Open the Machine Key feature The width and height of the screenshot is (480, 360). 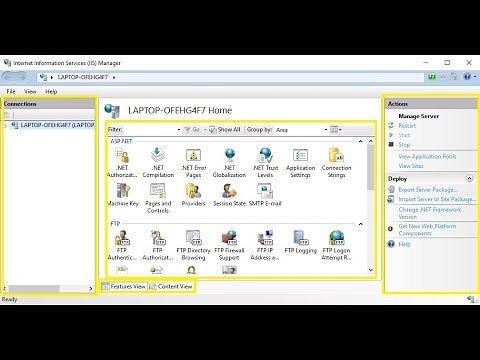pyautogui.click(x=123, y=195)
